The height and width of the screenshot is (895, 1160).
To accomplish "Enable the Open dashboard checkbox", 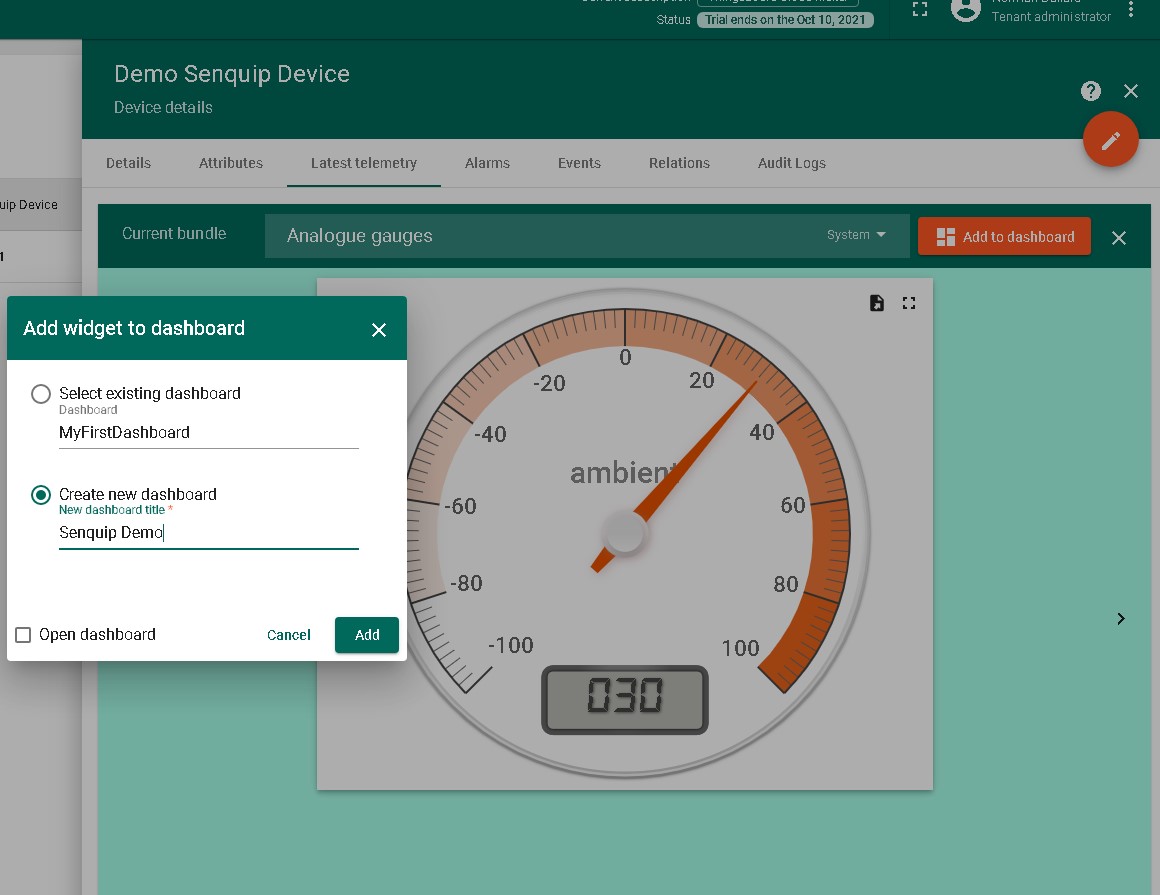I will click(x=23, y=635).
